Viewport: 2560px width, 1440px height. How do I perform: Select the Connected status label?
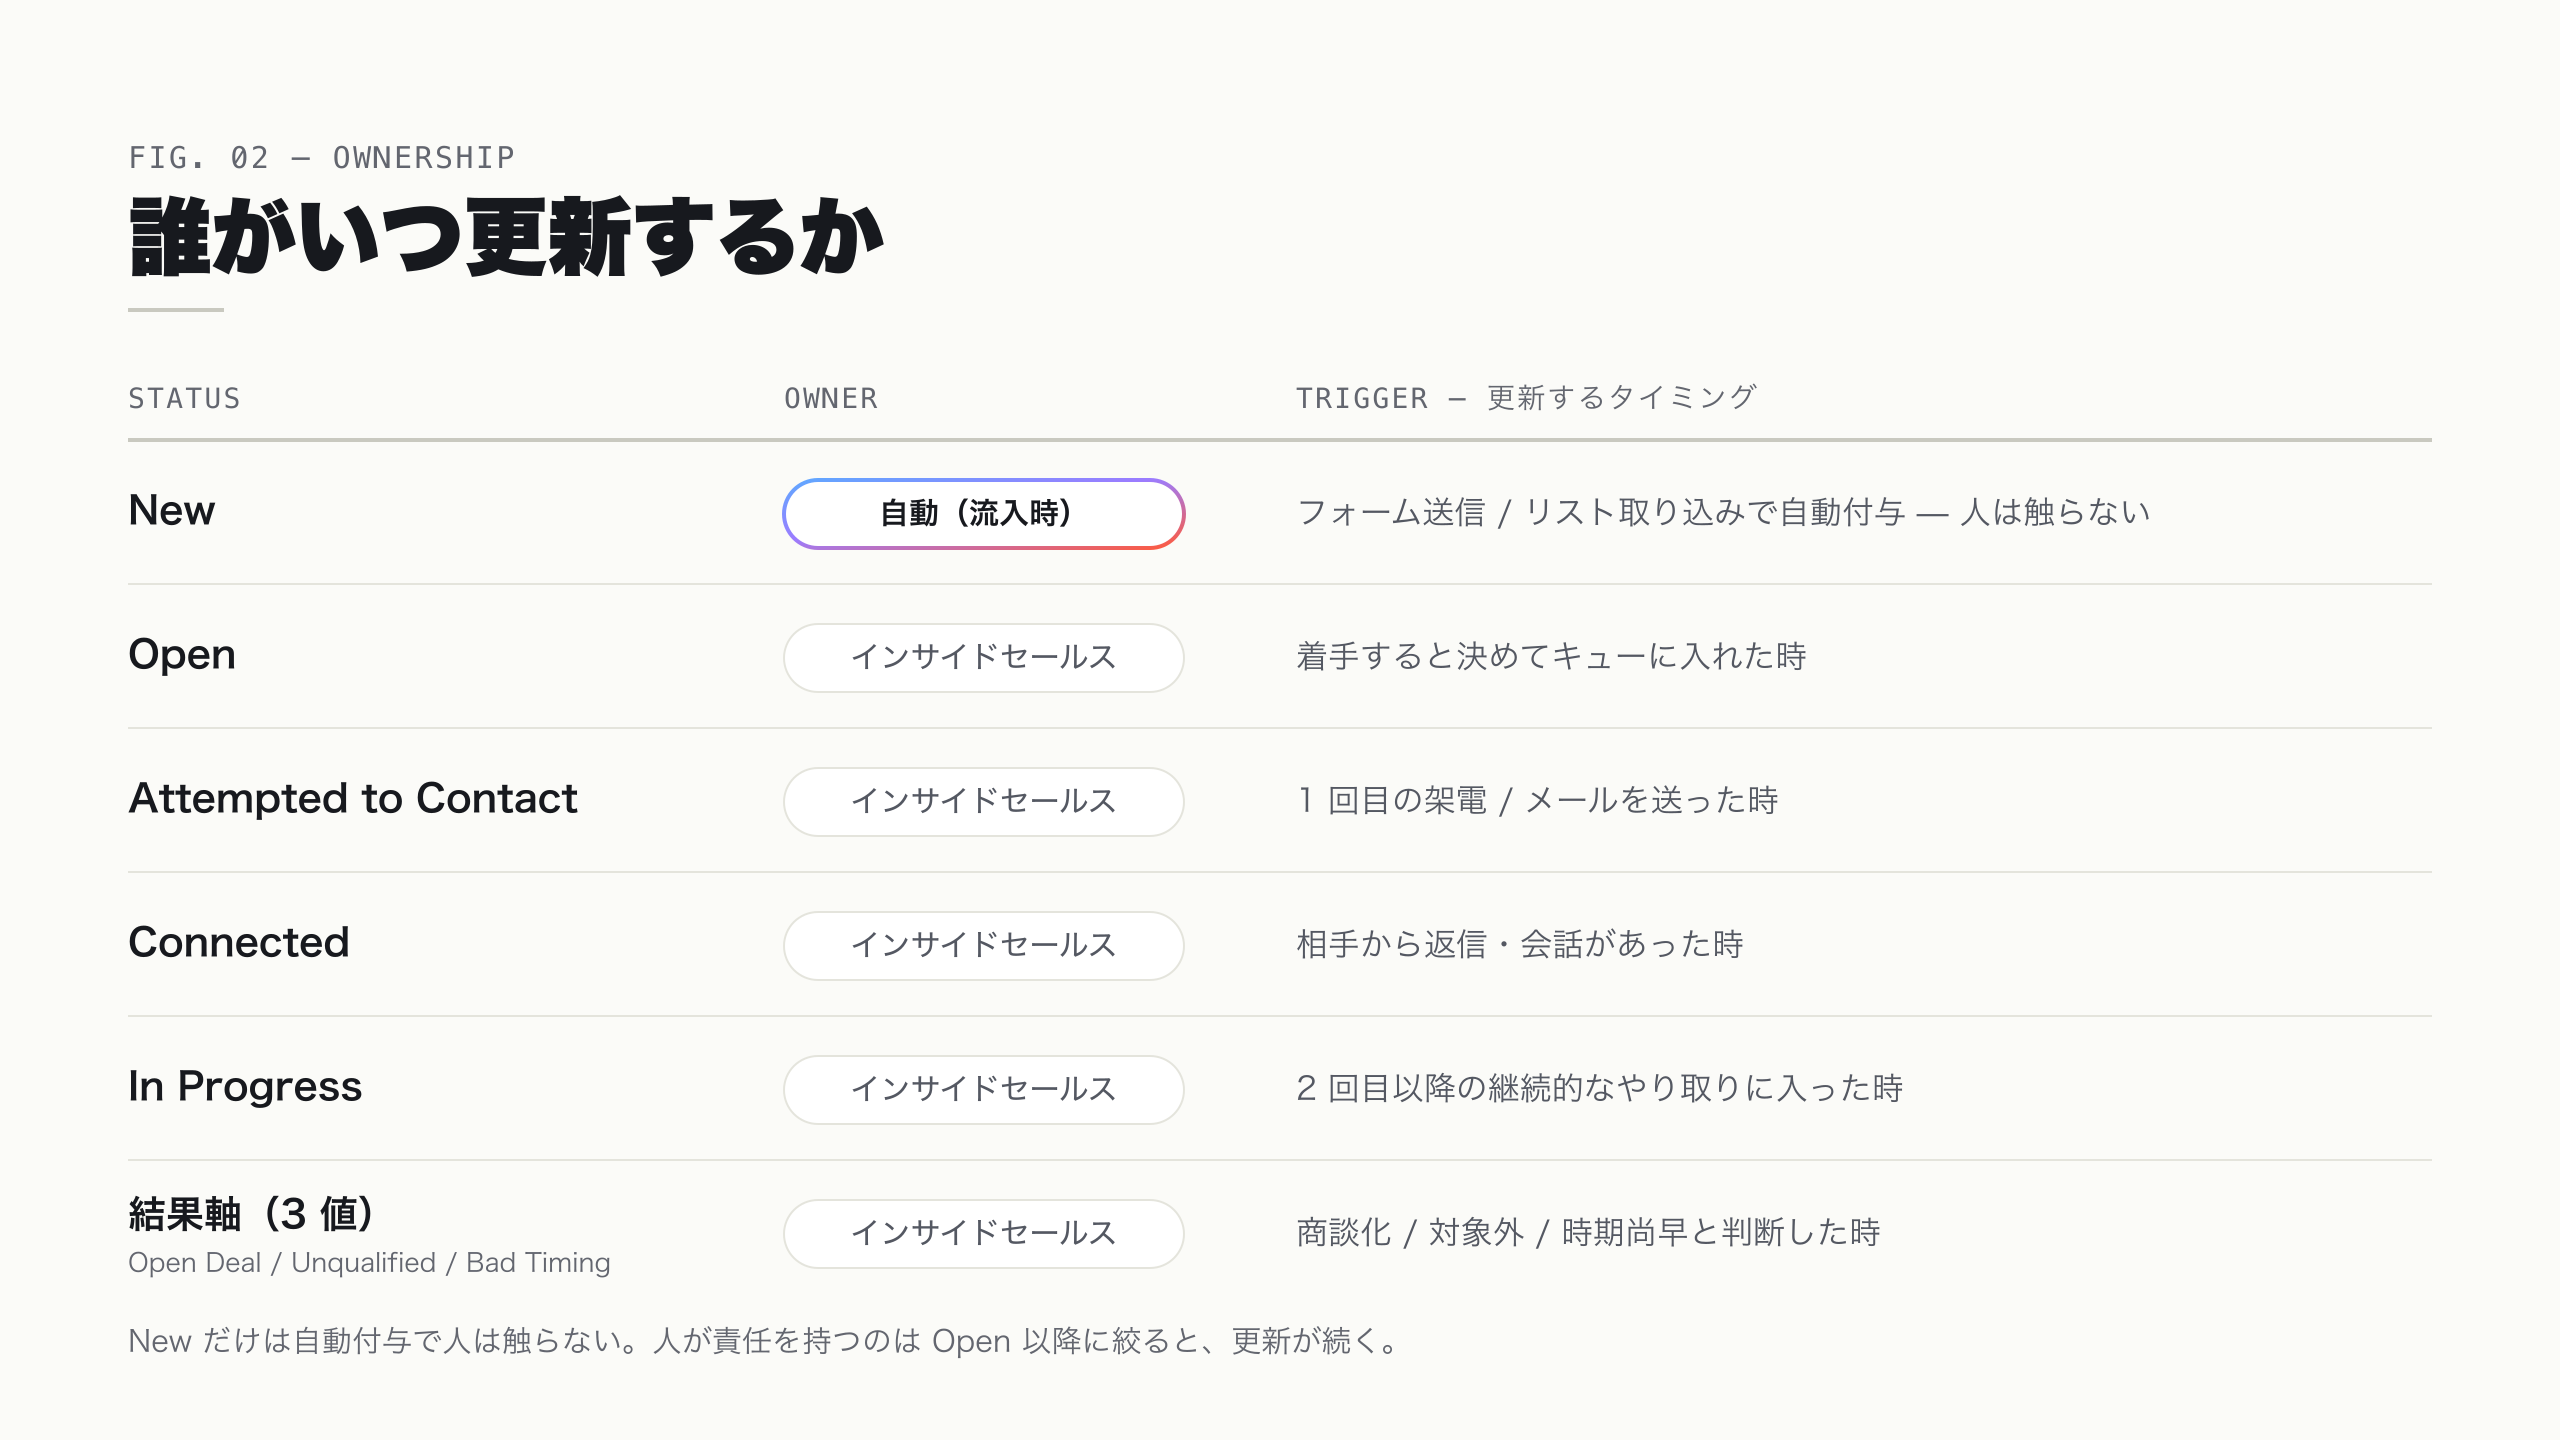coord(239,942)
